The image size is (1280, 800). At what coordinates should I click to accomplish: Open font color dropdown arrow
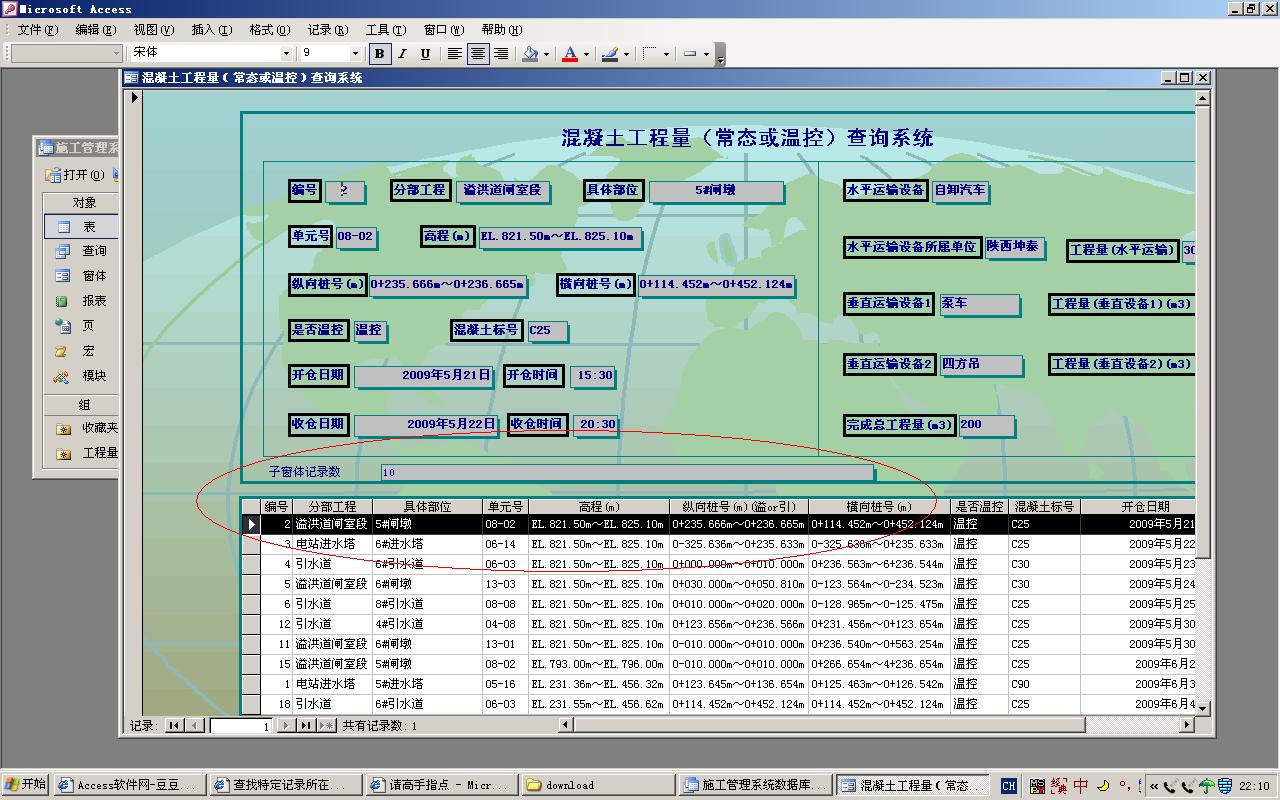[x=586, y=54]
